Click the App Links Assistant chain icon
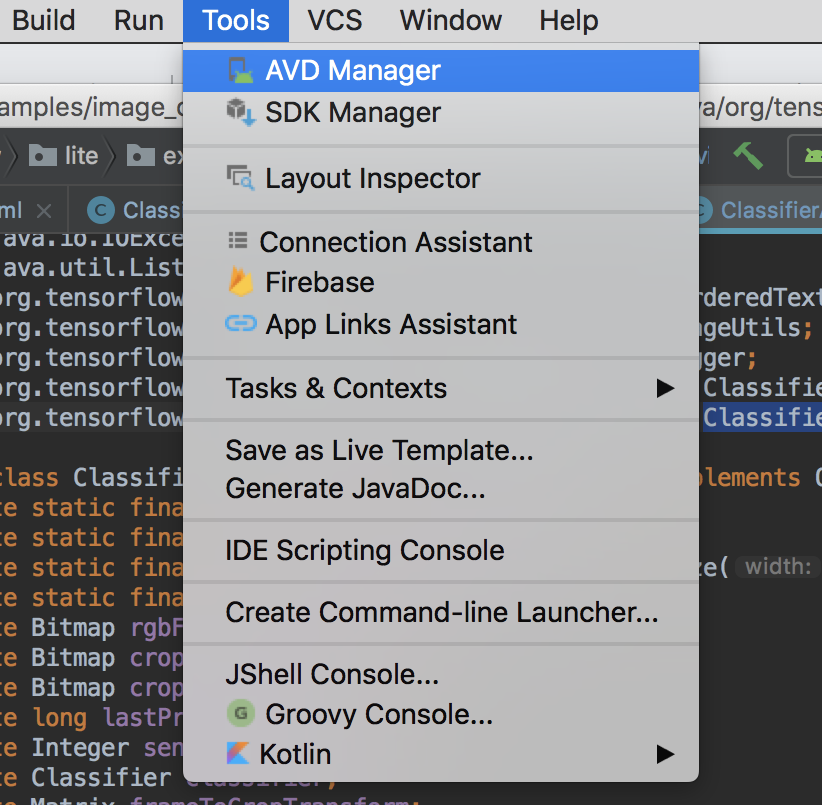The height and width of the screenshot is (805, 822). 240,324
